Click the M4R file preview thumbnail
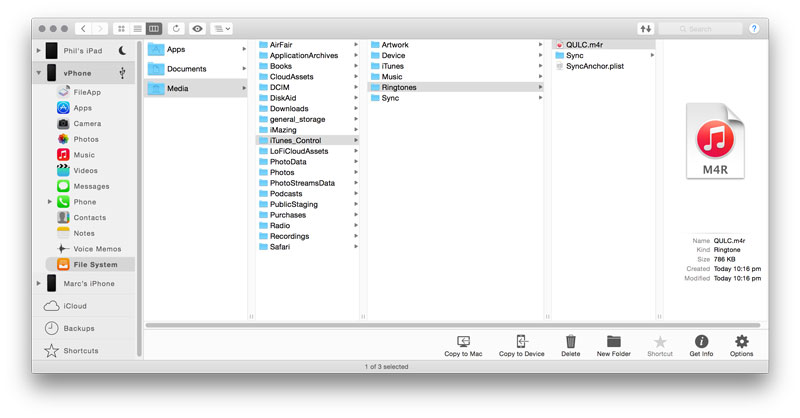This screenshot has width=800, height=418. coord(715,141)
